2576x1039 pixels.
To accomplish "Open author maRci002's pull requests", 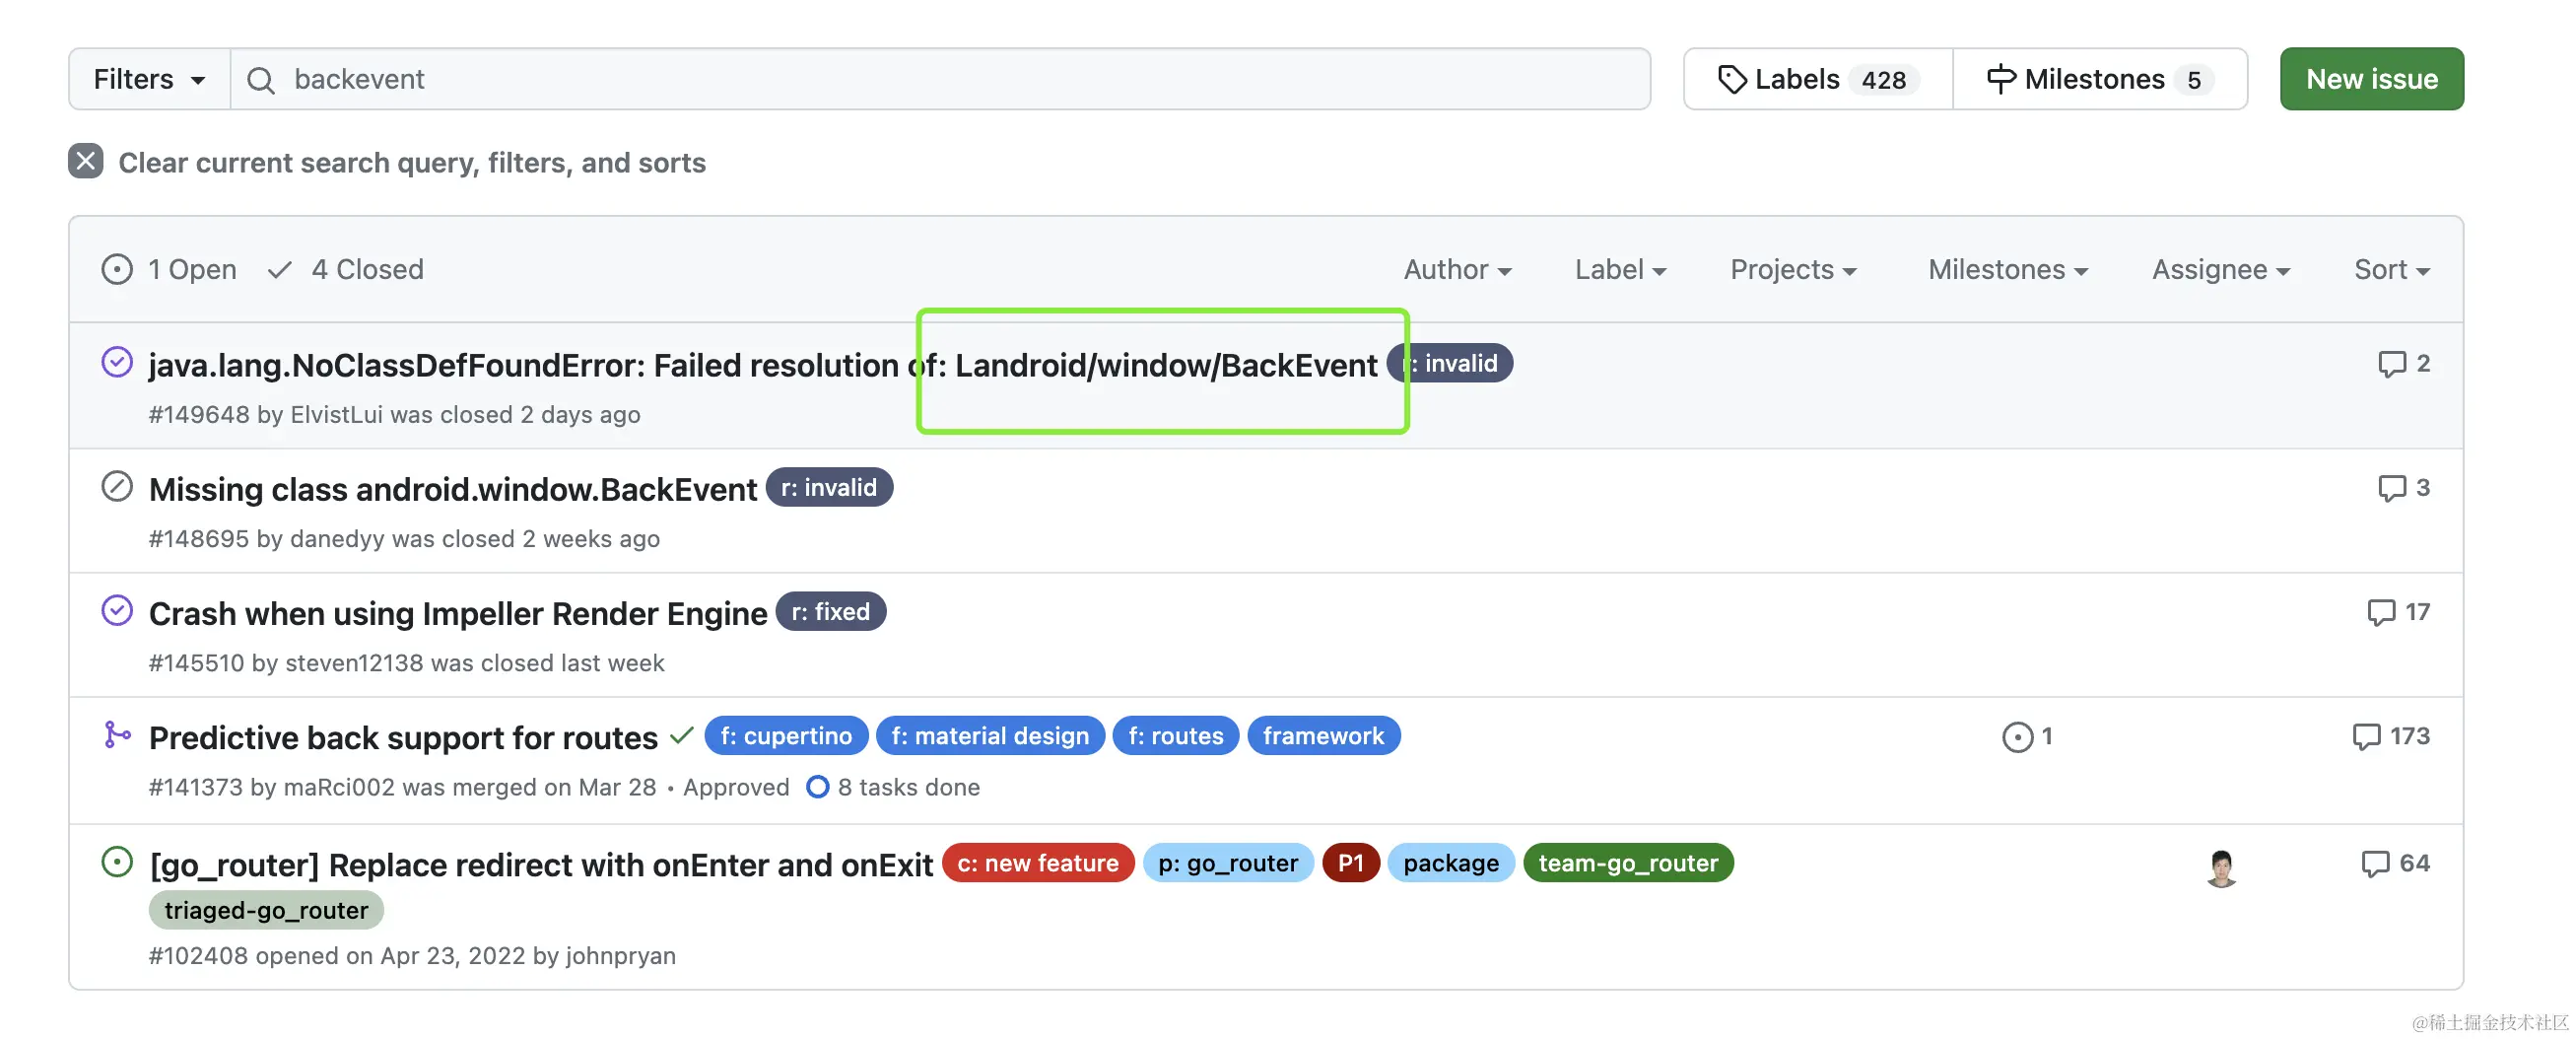I will click(339, 786).
